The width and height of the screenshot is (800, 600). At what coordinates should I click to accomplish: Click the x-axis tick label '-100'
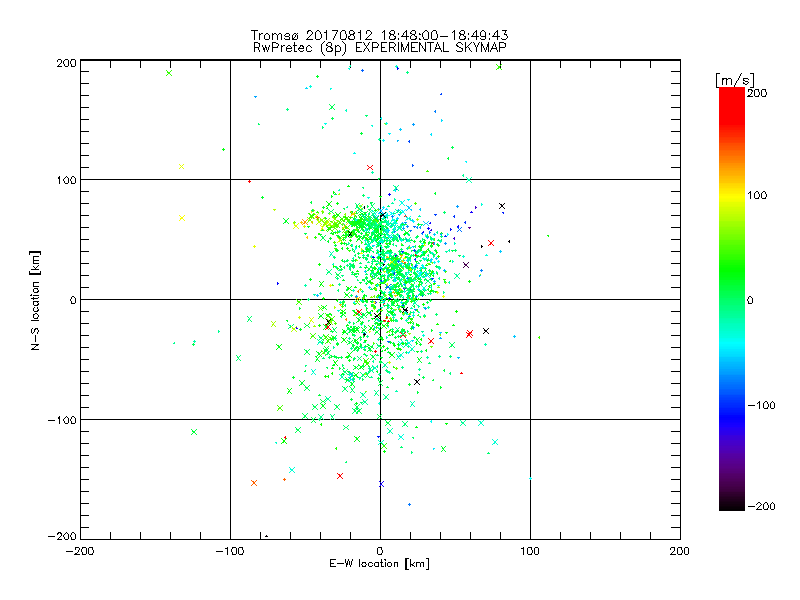230,551
